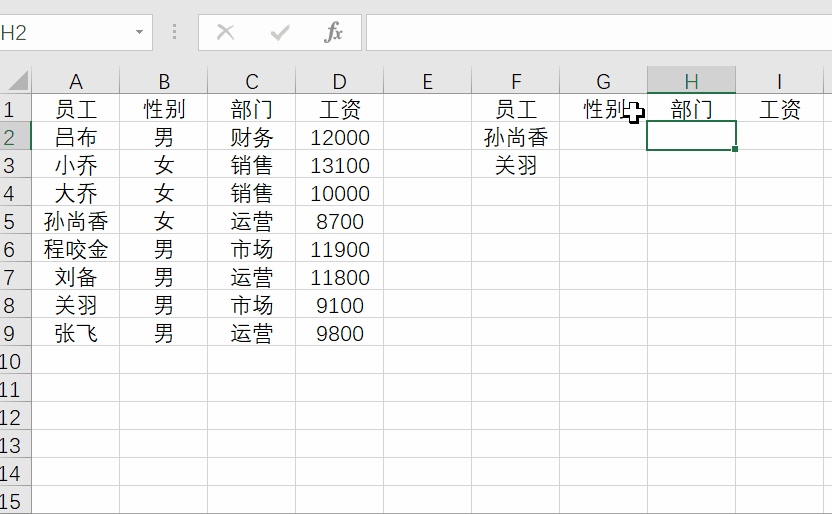Click cell F2 with 孙尚香
The image size is (832, 514).
(515, 137)
